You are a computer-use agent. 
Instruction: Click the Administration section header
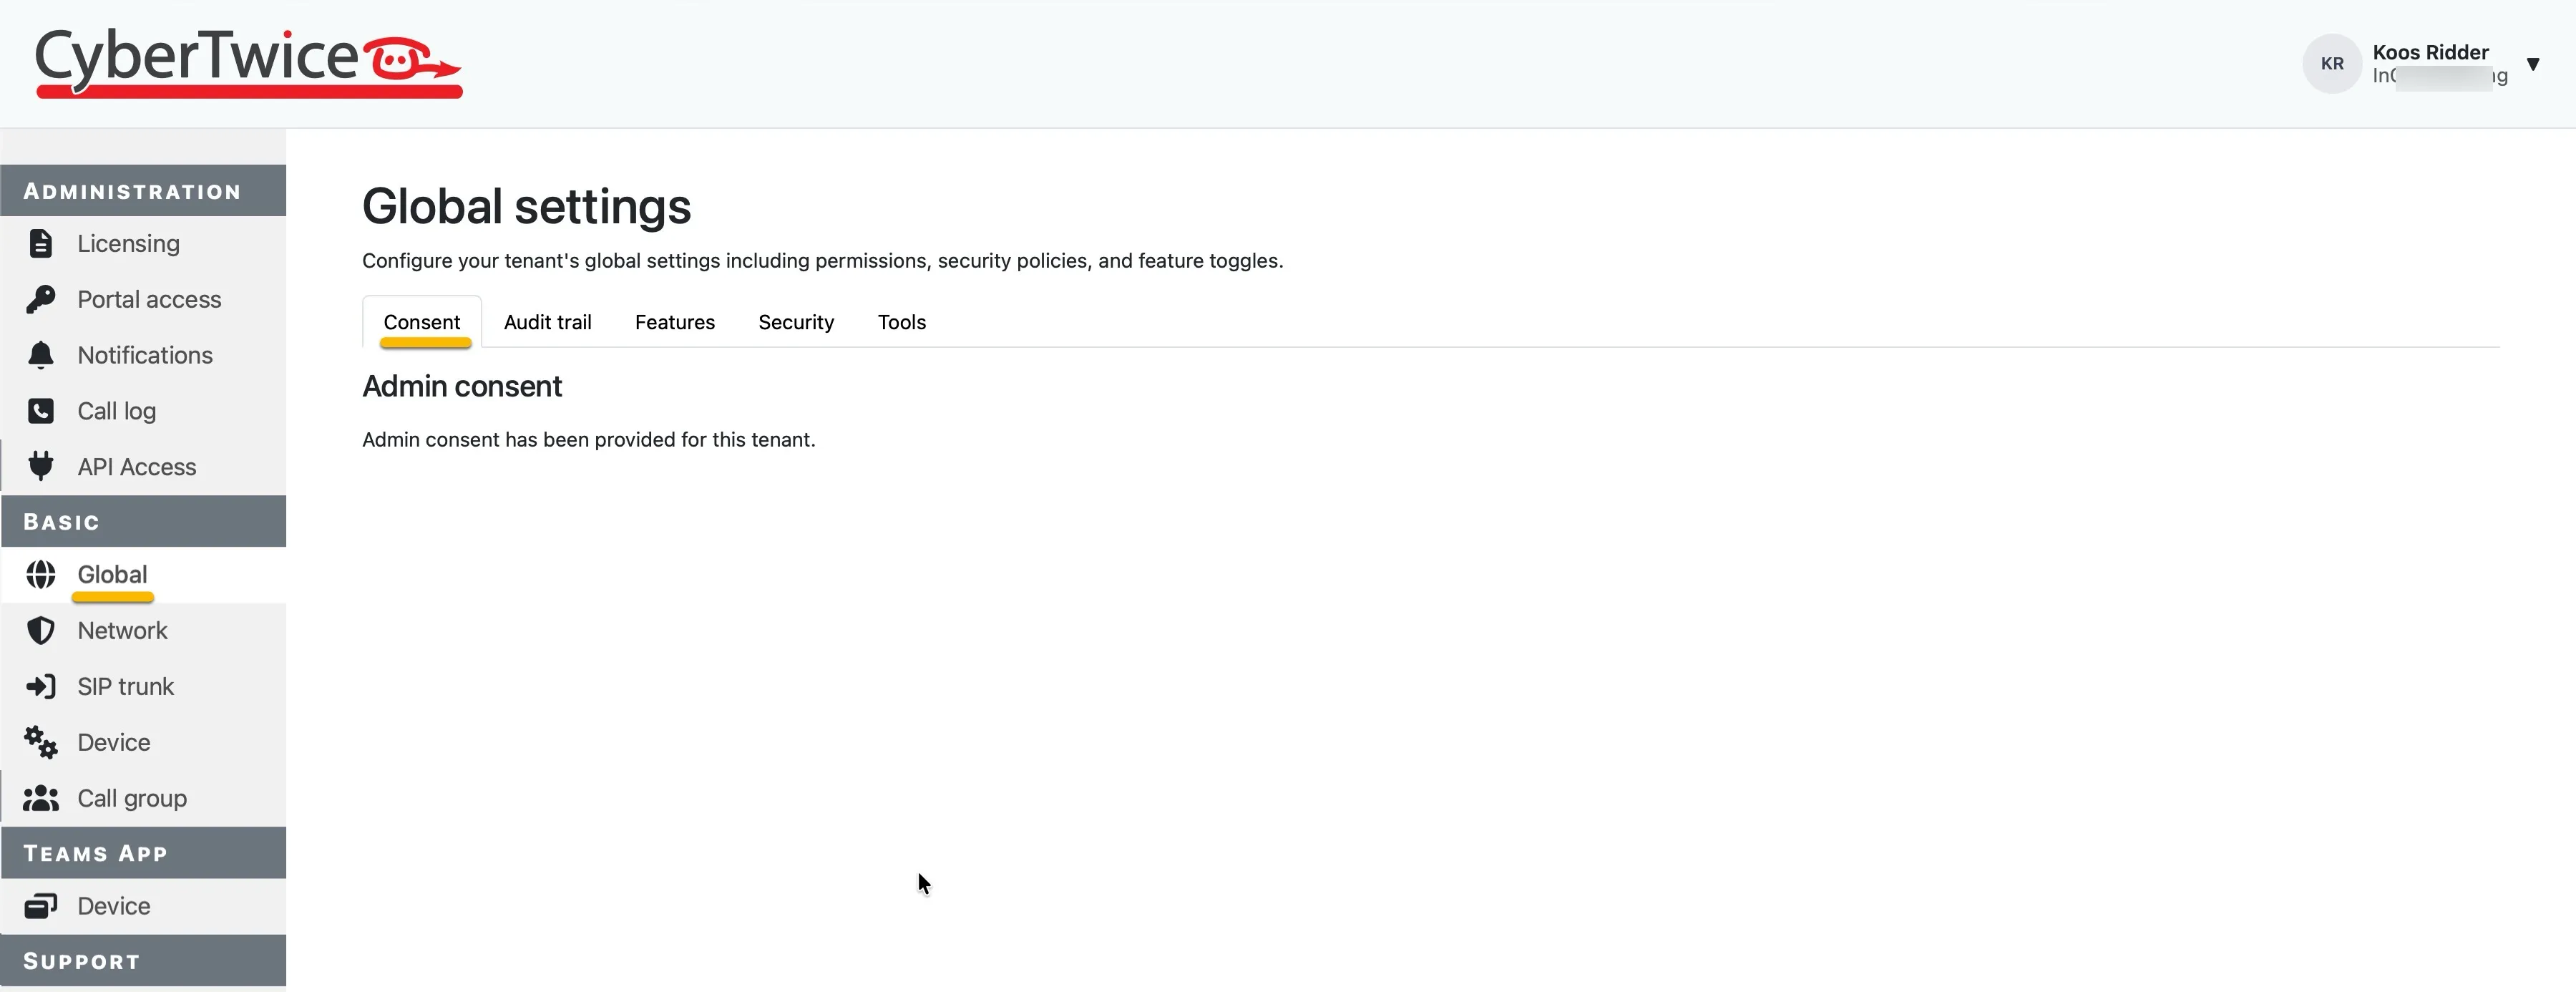pyautogui.click(x=143, y=190)
